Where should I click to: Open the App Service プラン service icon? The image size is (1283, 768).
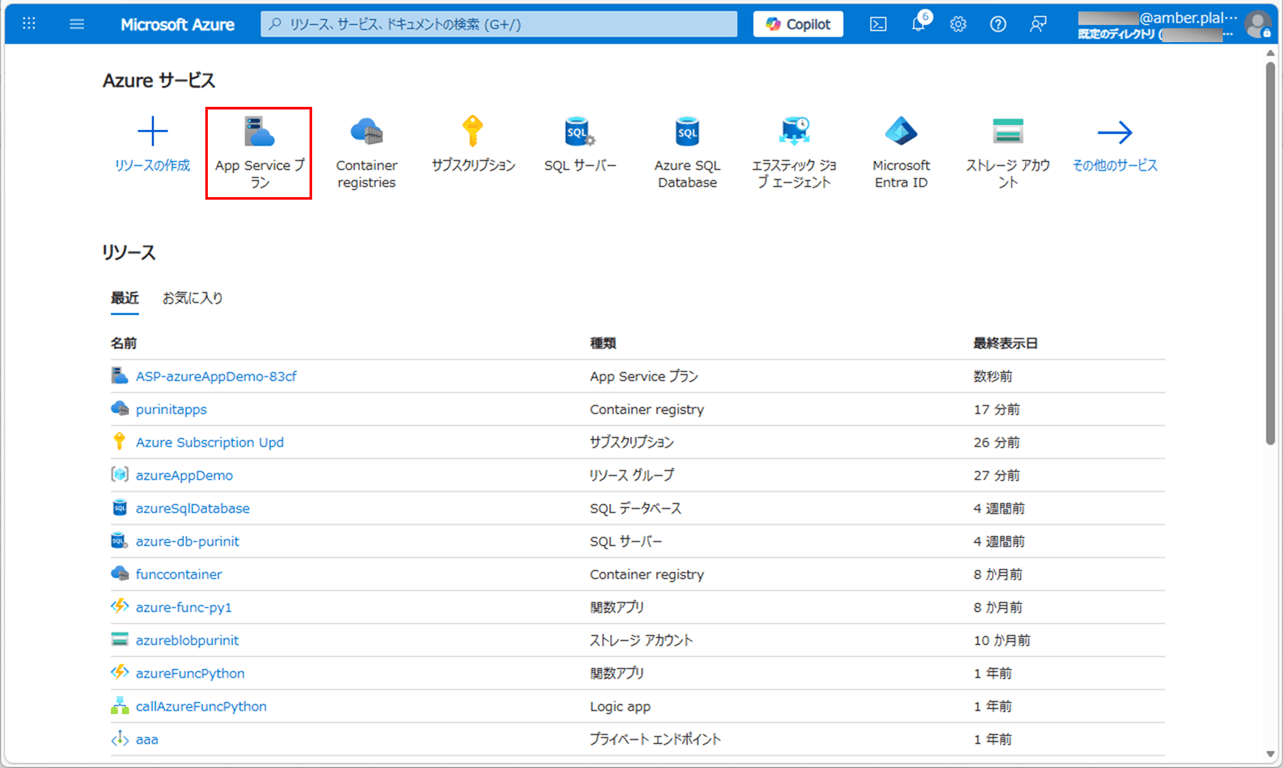click(259, 133)
